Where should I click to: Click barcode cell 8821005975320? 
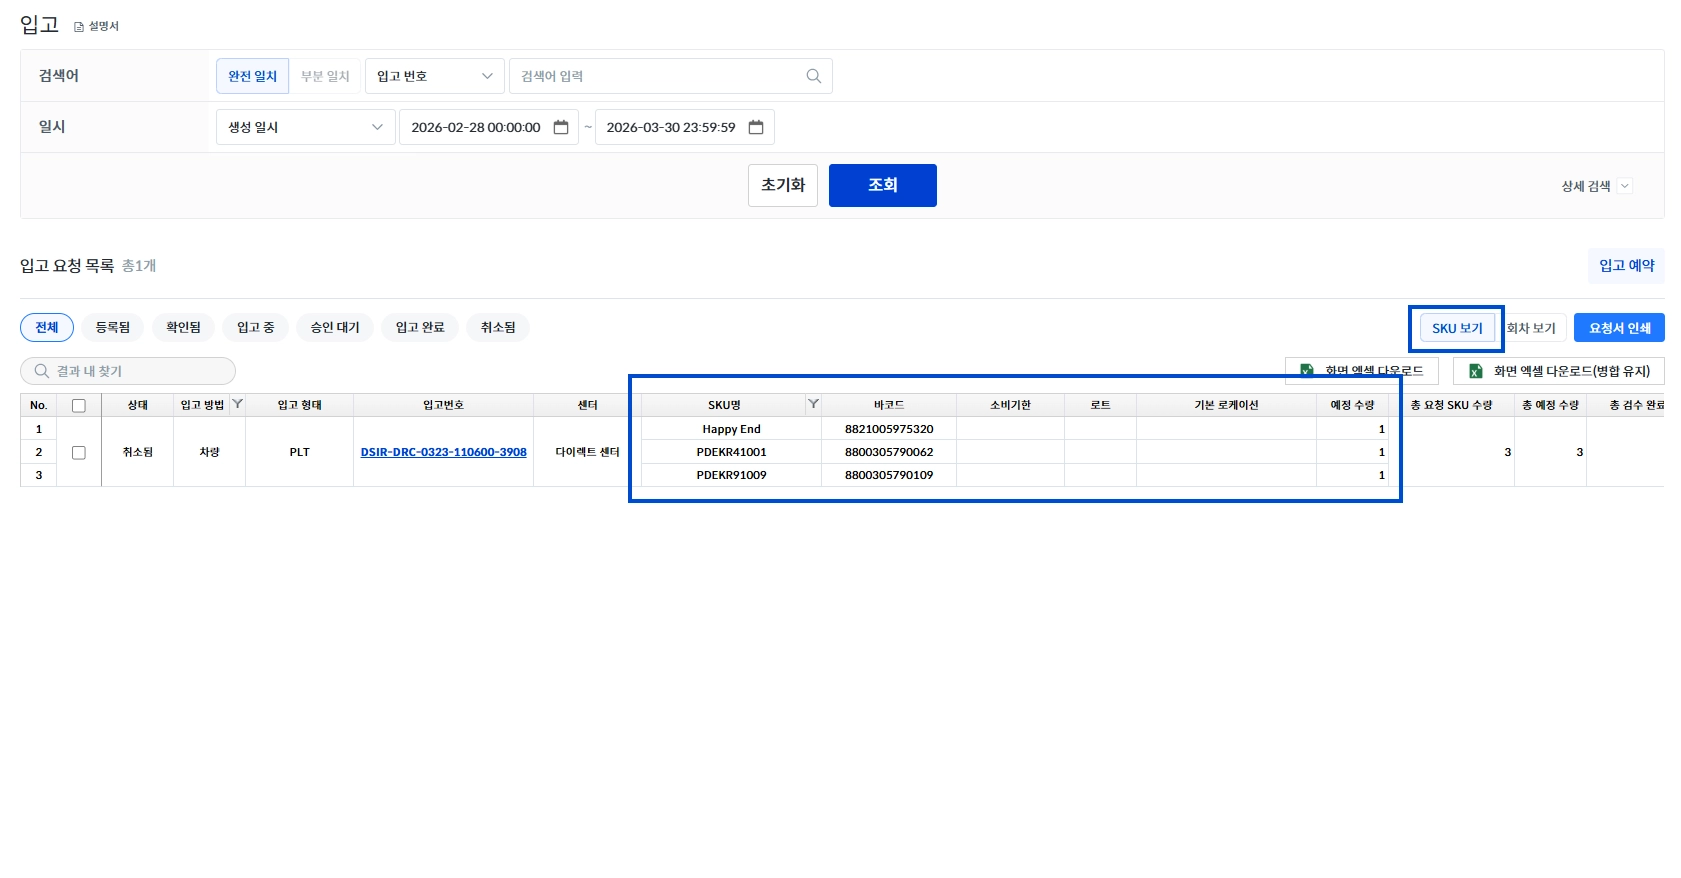tap(889, 429)
